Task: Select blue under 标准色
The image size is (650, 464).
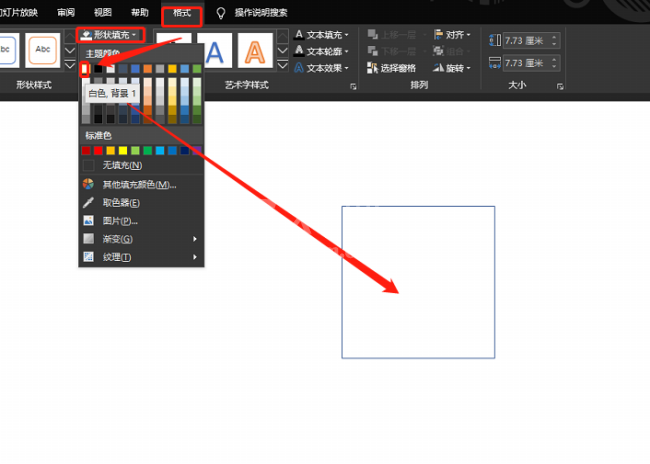Action: tap(172, 151)
